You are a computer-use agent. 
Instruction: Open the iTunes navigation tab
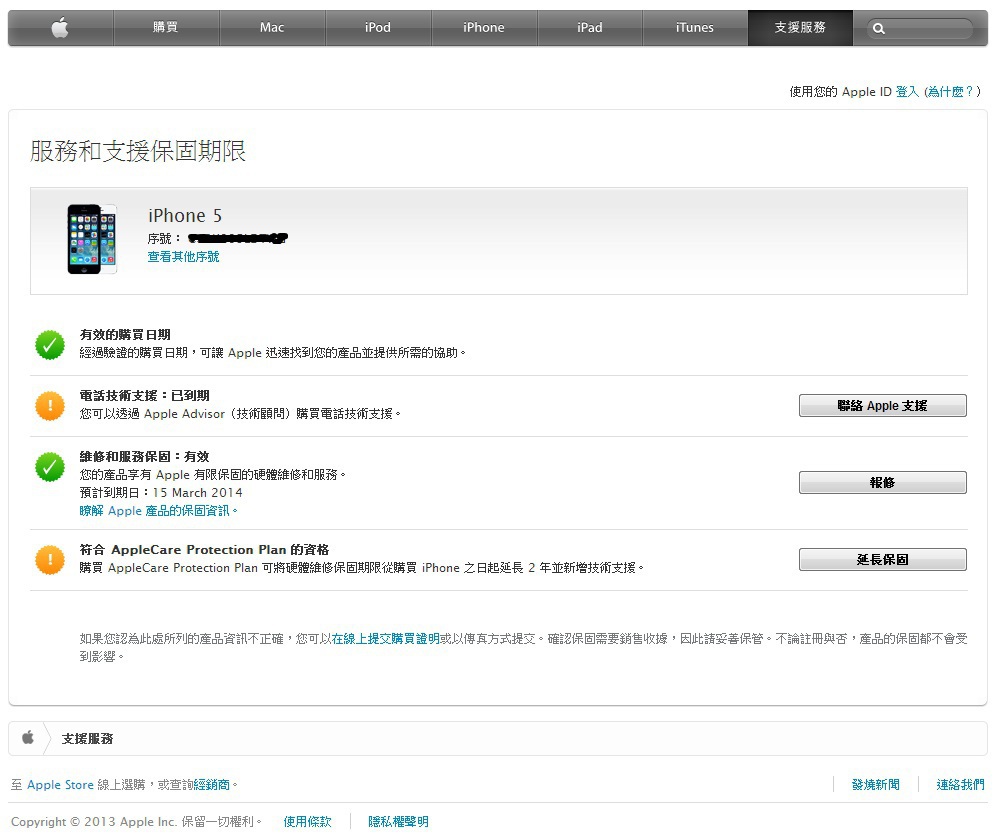click(x=694, y=27)
